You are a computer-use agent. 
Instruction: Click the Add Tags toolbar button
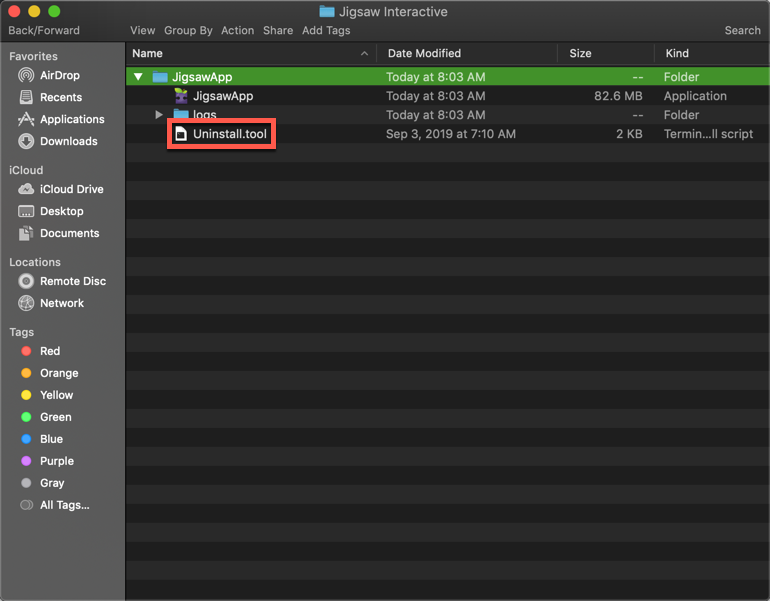tap(326, 31)
